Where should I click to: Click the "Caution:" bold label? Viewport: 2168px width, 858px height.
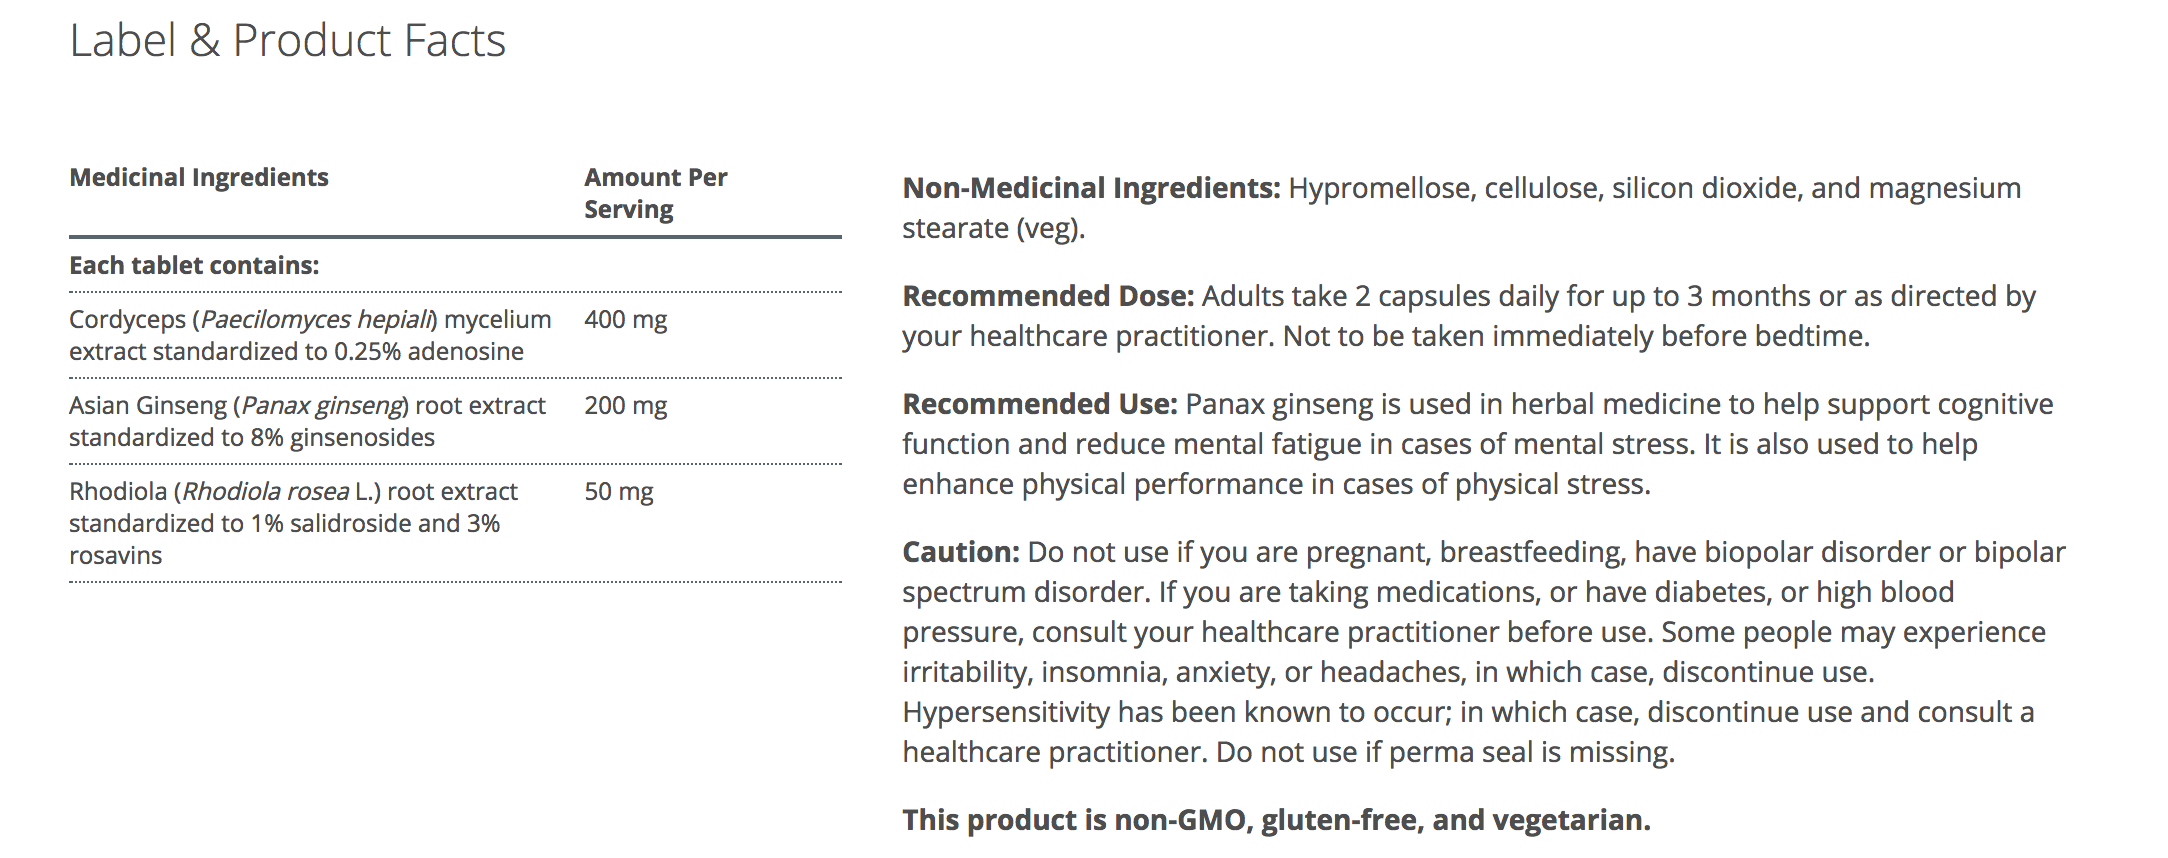(x=960, y=552)
